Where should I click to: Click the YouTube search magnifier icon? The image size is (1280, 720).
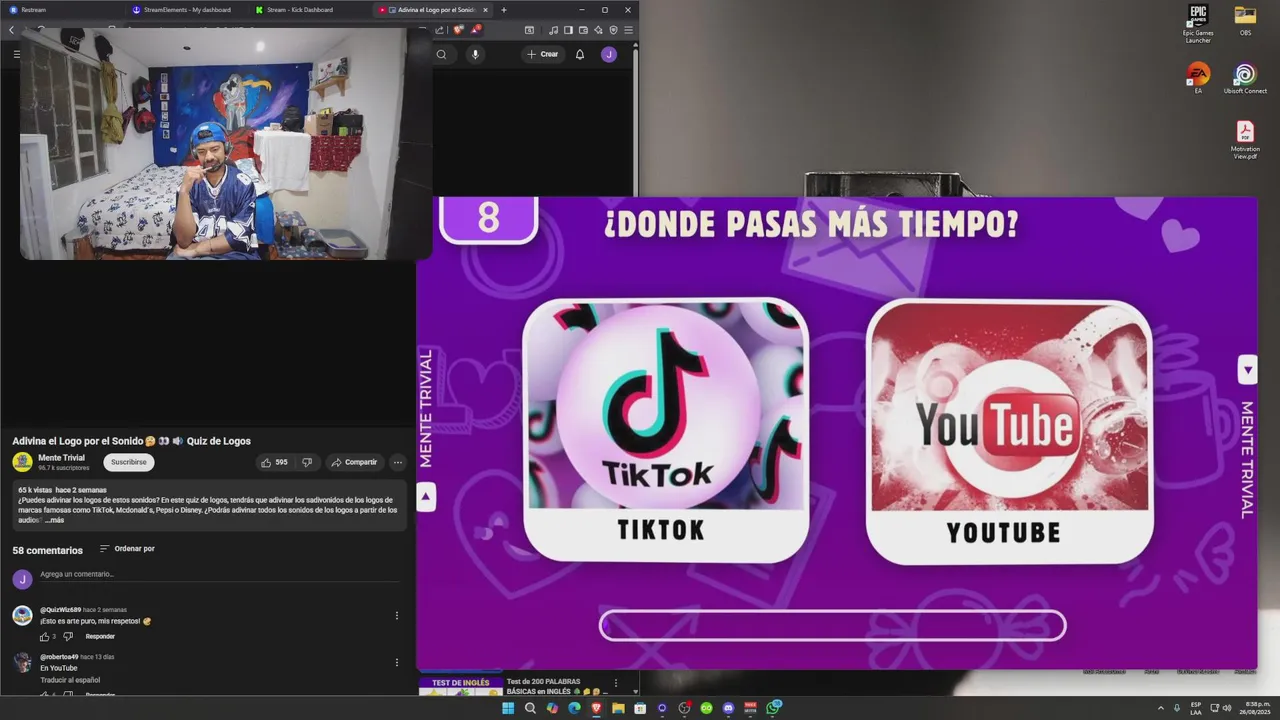(x=441, y=54)
